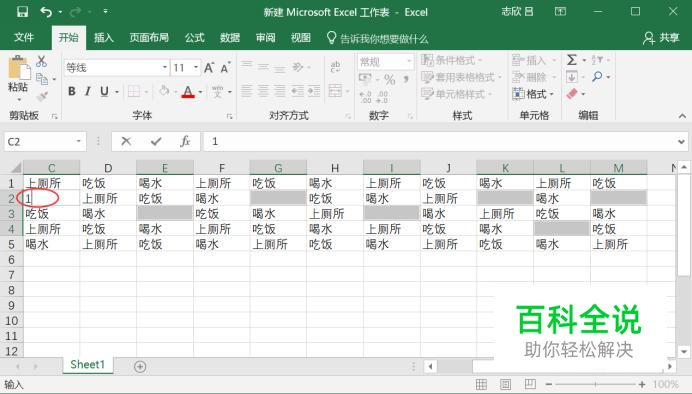The height and width of the screenshot is (394, 692).
Task: Switch to Normal view icon
Action: coord(481,384)
